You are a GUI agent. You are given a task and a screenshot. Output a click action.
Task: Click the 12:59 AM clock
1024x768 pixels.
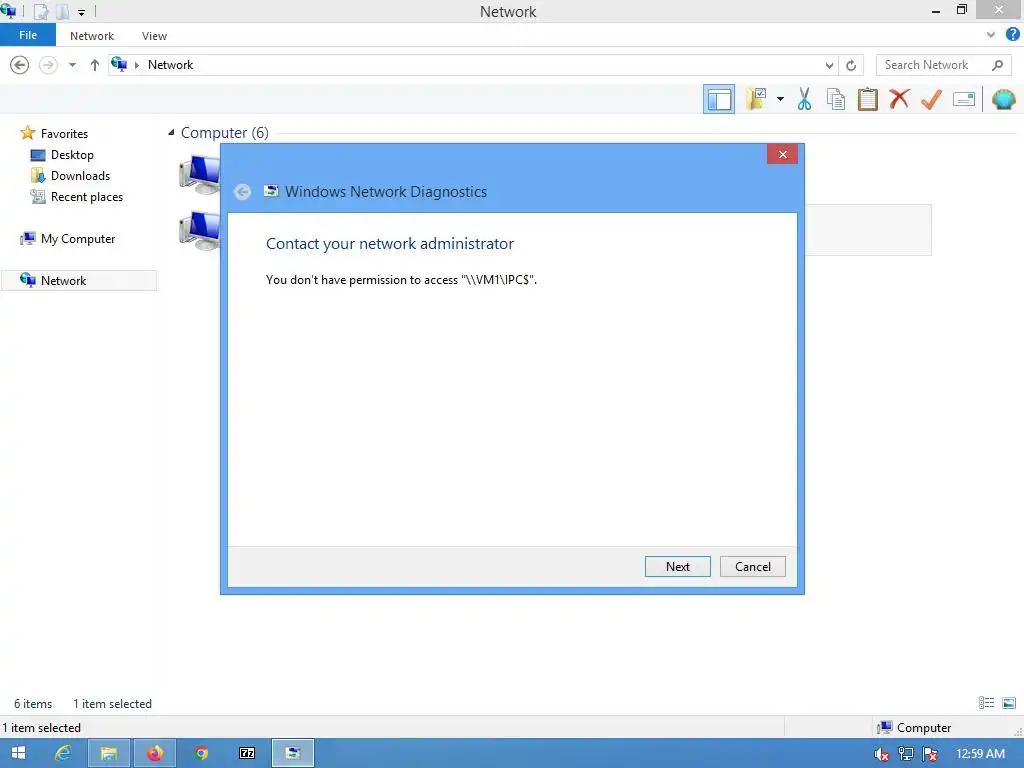[980, 754]
